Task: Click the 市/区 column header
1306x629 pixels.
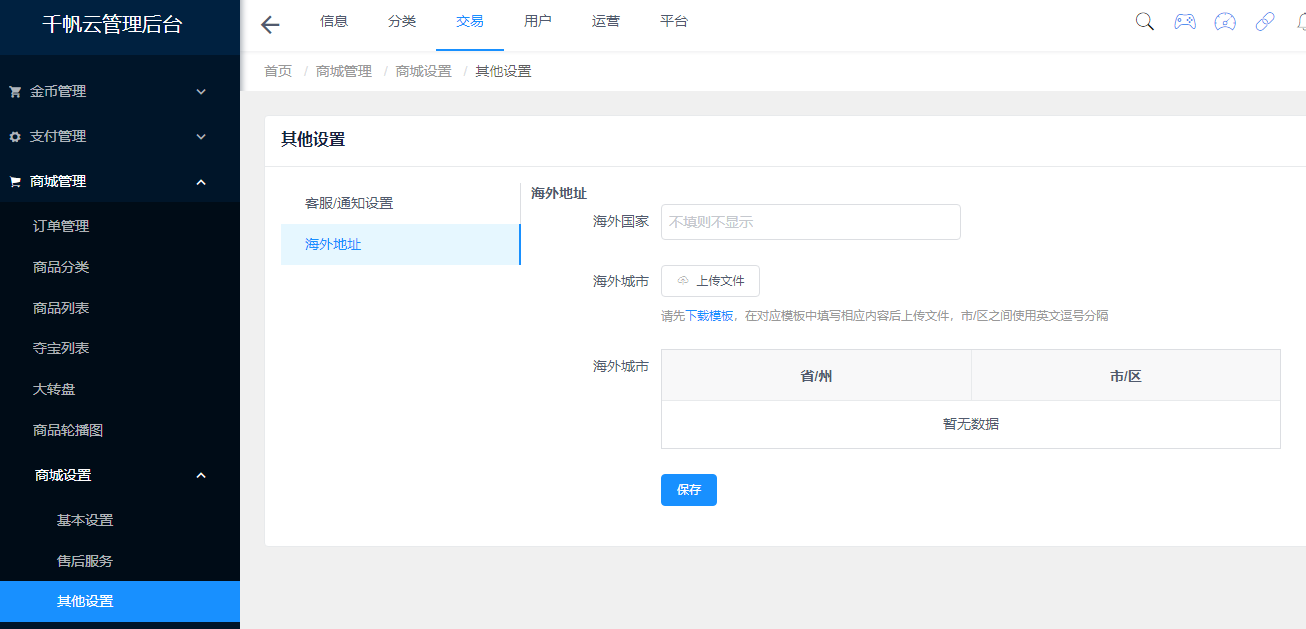Action: pos(1126,376)
